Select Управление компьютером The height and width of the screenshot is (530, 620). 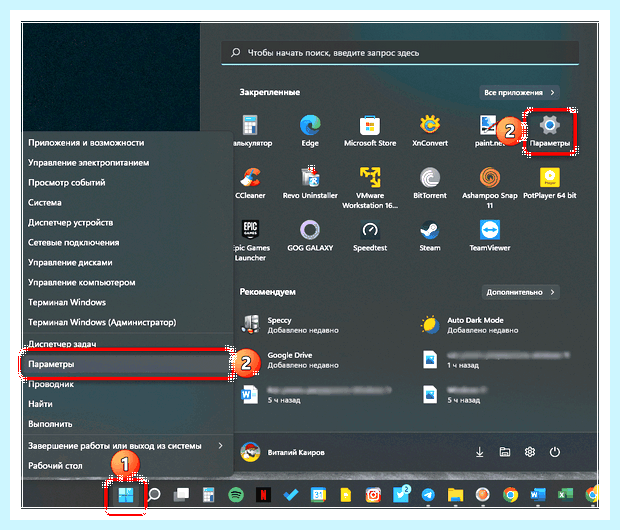(x=127, y=282)
